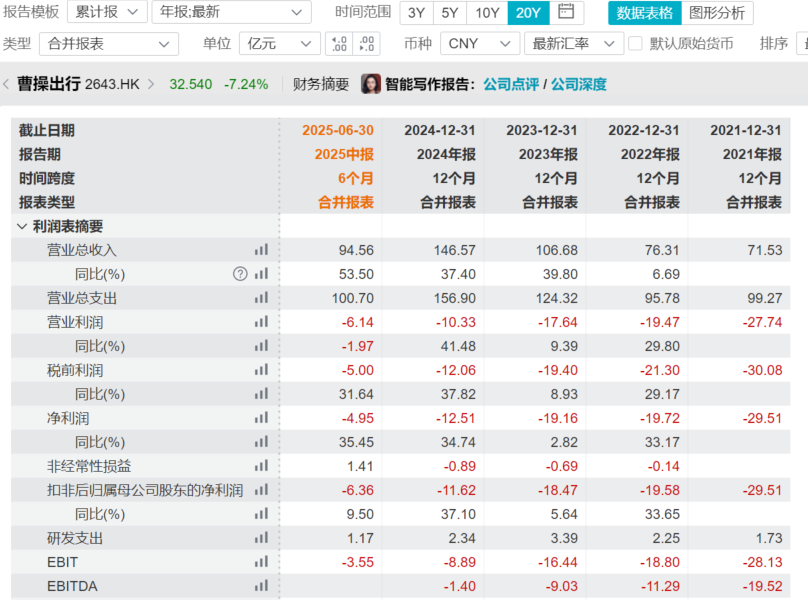Click the decrease decimal places icon

pyautogui.click(x=367, y=44)
